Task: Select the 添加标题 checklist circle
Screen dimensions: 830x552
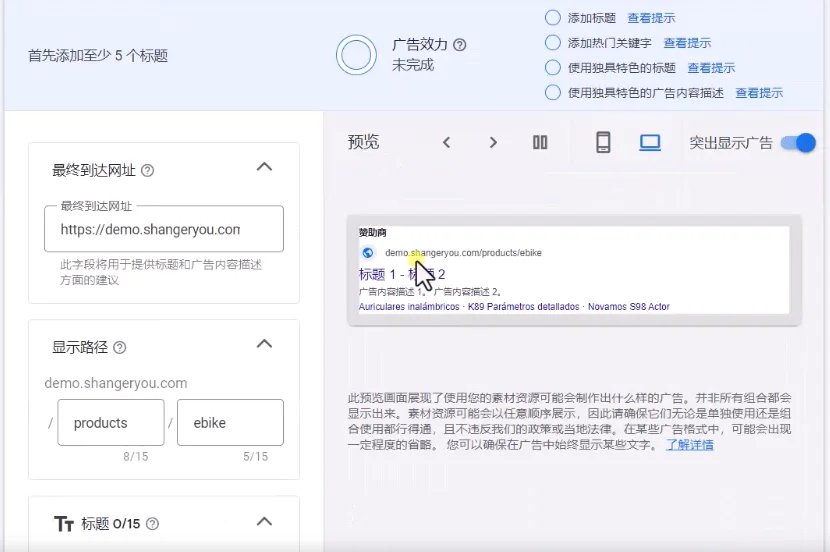Action: (x=553, y=17)
